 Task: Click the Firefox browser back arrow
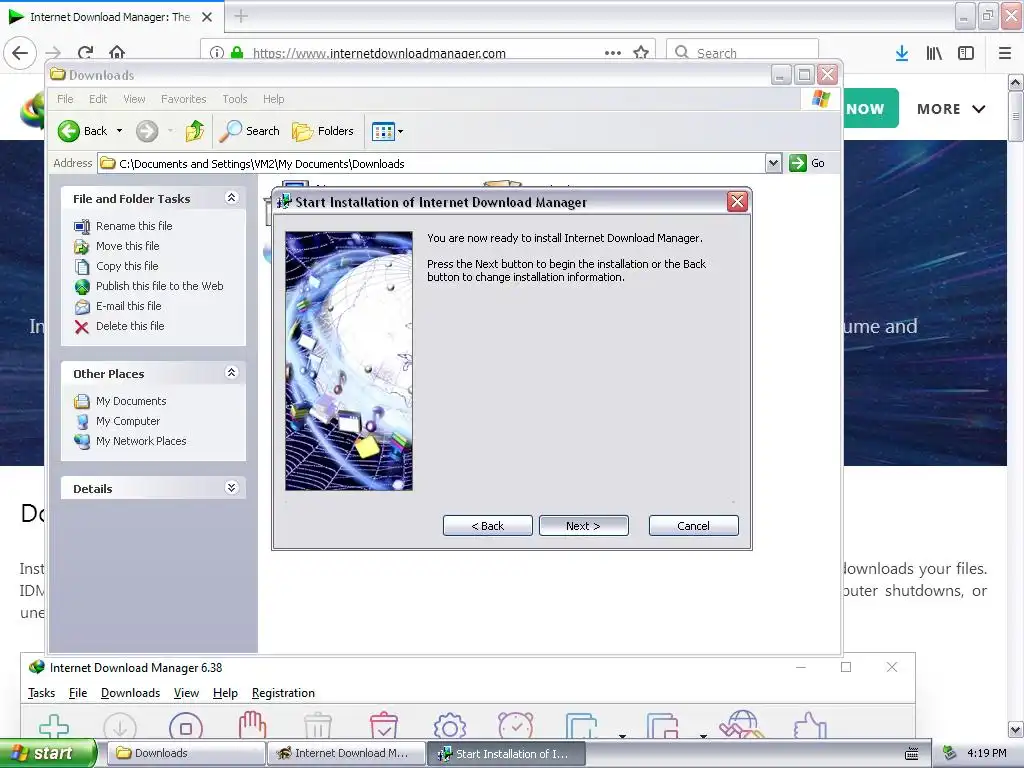tap(20, 53)
